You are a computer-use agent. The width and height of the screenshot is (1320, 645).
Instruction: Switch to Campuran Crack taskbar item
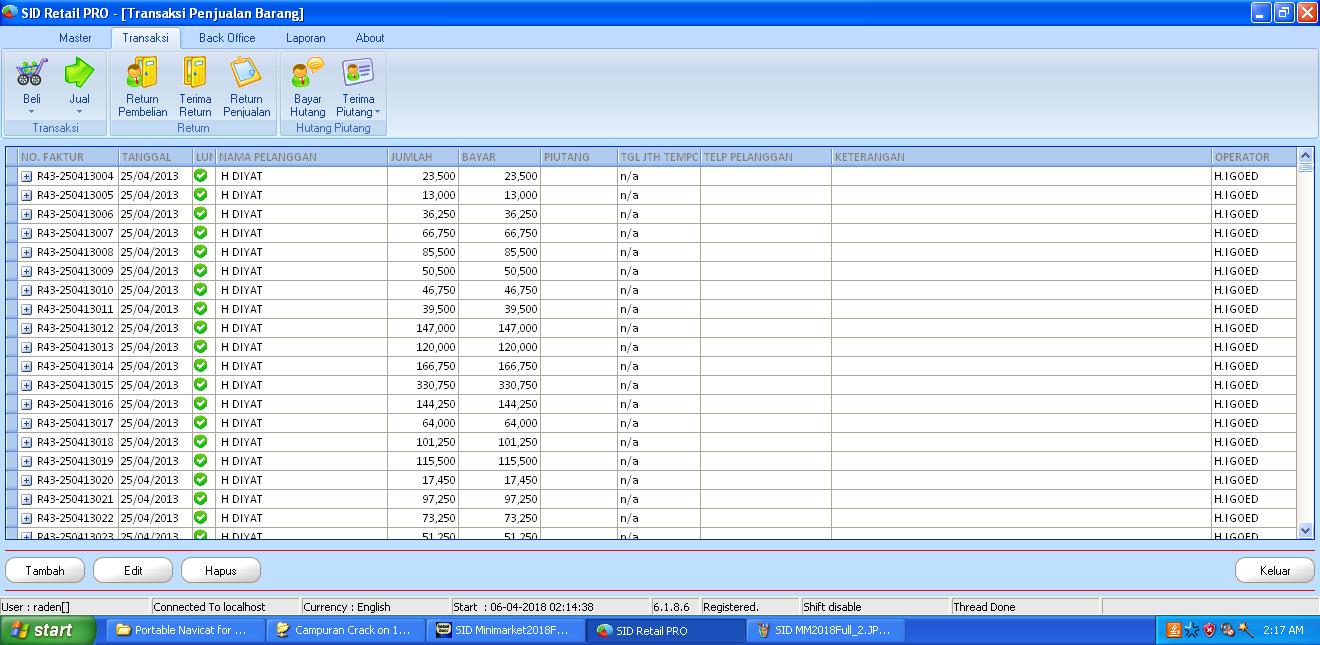[x=346, y=630]
